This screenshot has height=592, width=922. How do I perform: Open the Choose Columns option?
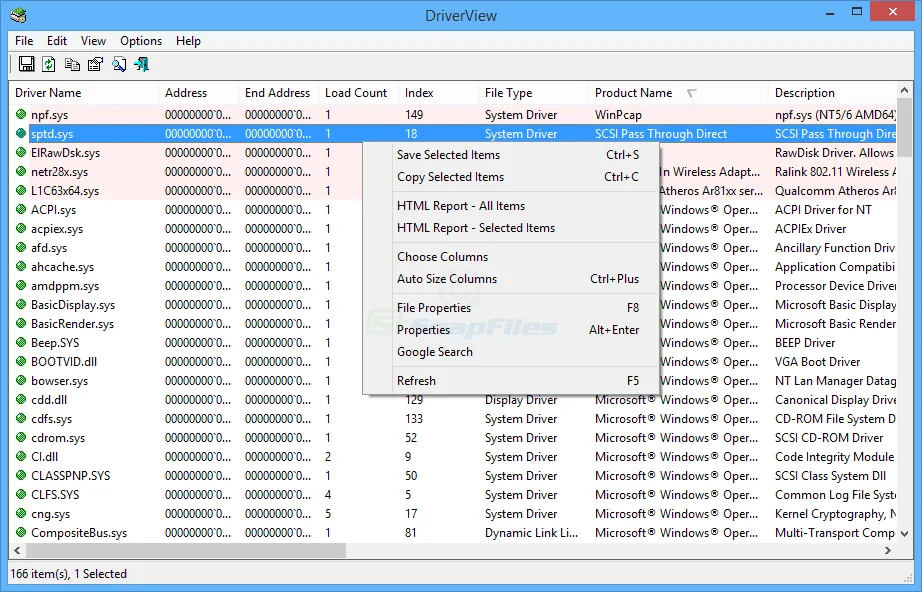coord(510,257)
